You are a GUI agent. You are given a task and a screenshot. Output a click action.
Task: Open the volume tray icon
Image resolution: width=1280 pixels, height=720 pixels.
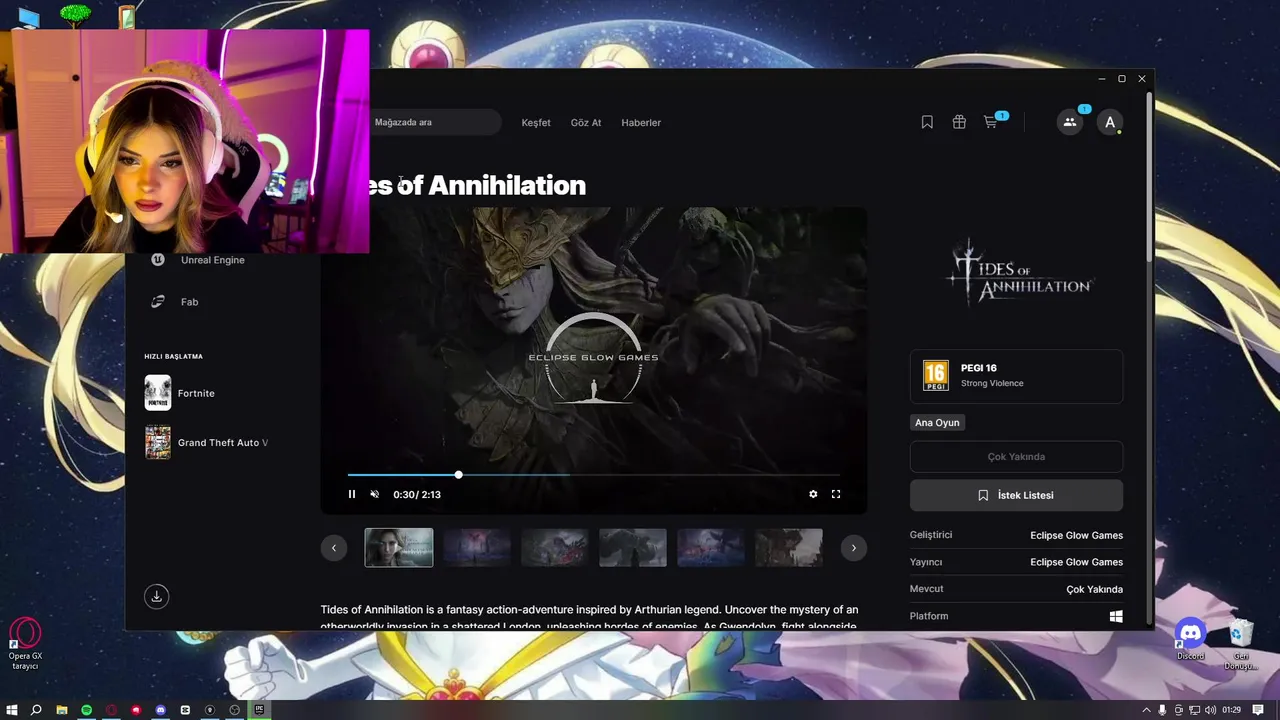pos(1210,710)
